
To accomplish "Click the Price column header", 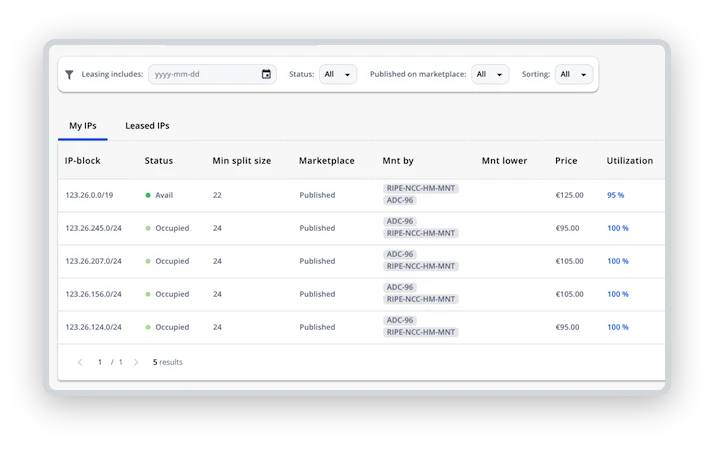I will point(566,161).
